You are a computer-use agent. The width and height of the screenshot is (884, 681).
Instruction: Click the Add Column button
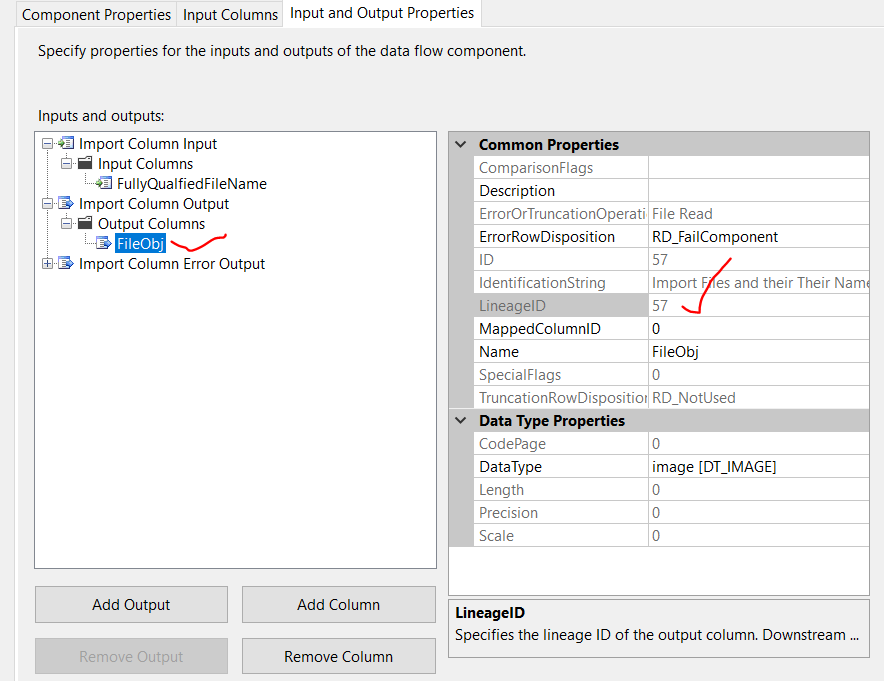[338, 604]
